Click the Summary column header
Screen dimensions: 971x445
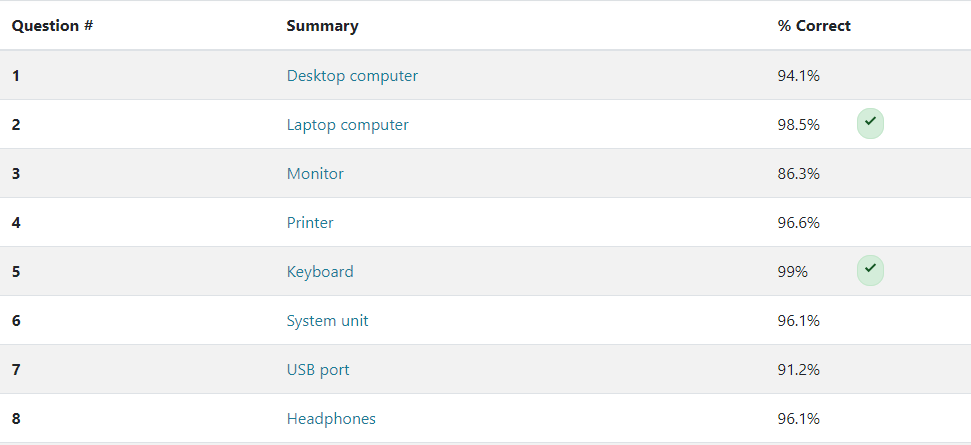[322, 26]
